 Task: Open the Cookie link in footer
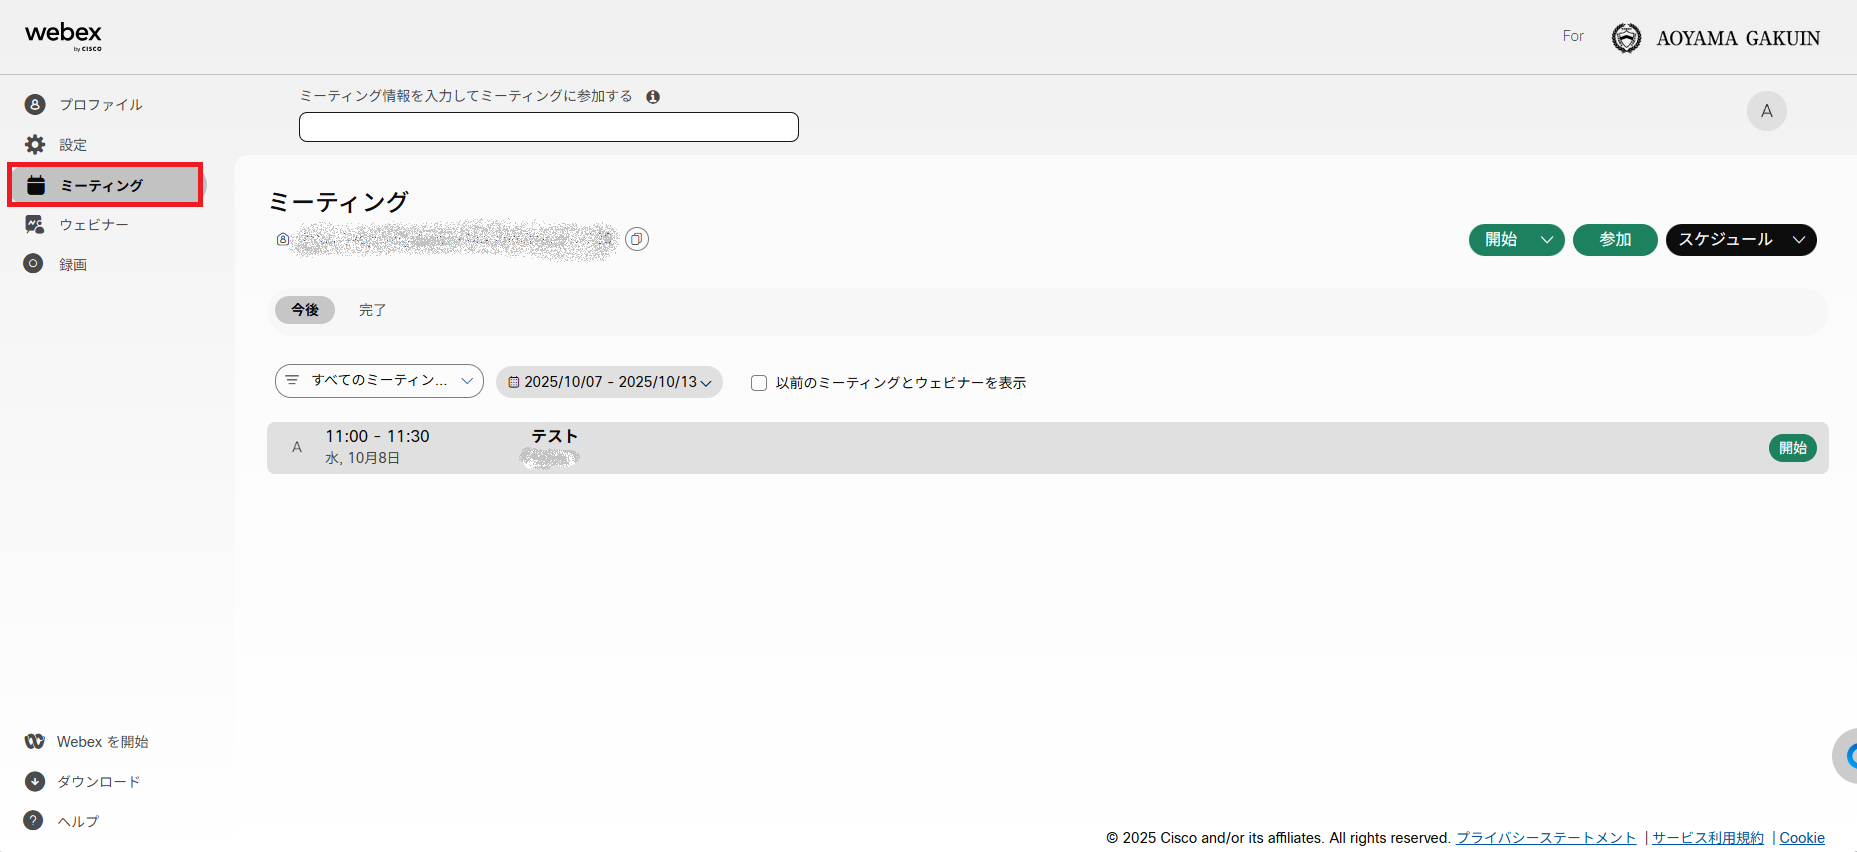[1802, 838]
